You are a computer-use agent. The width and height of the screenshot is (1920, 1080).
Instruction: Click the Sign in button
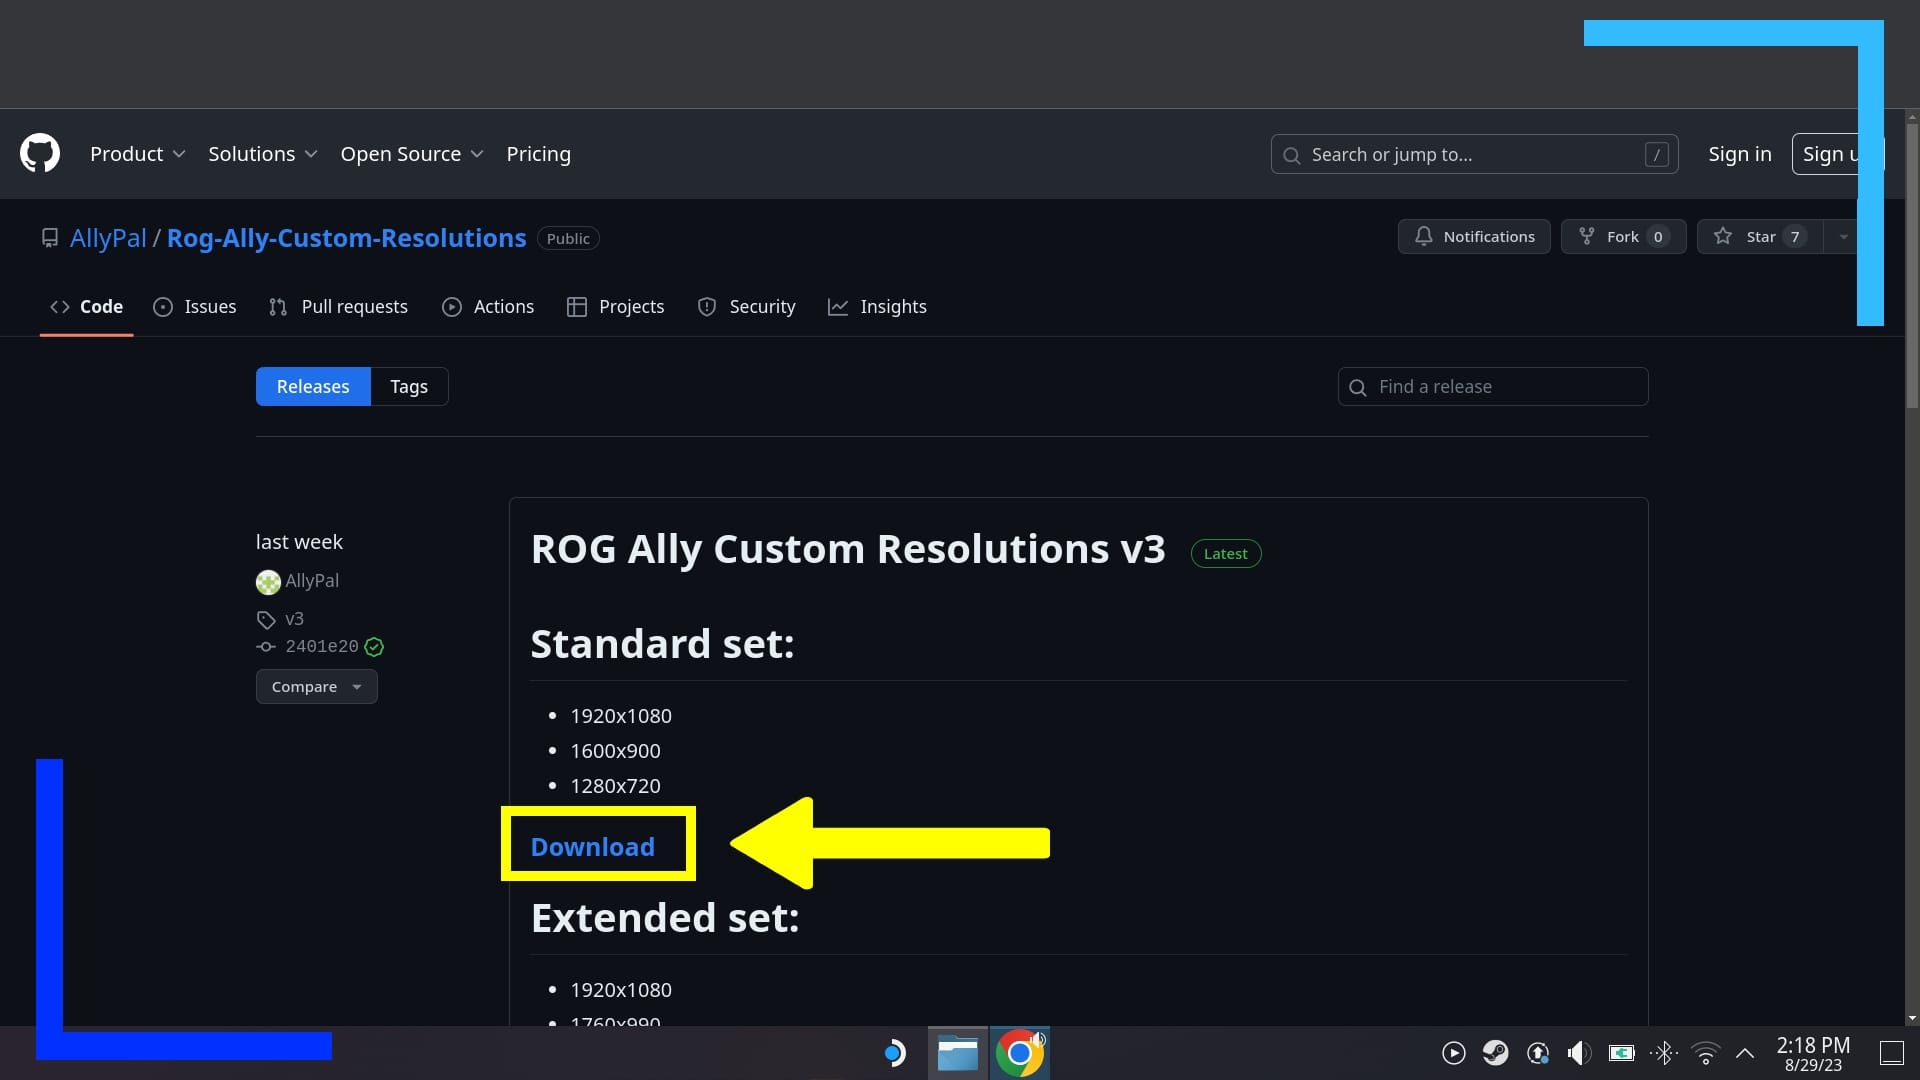tap(1739, 154)
